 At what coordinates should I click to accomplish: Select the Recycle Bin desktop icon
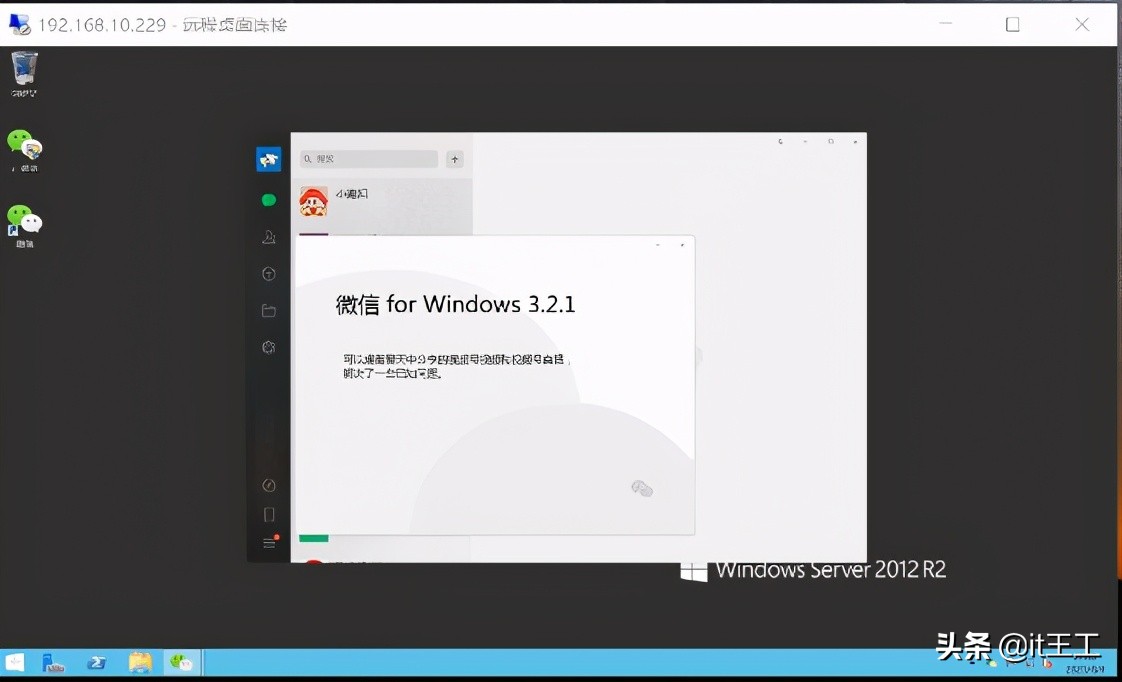24,74
